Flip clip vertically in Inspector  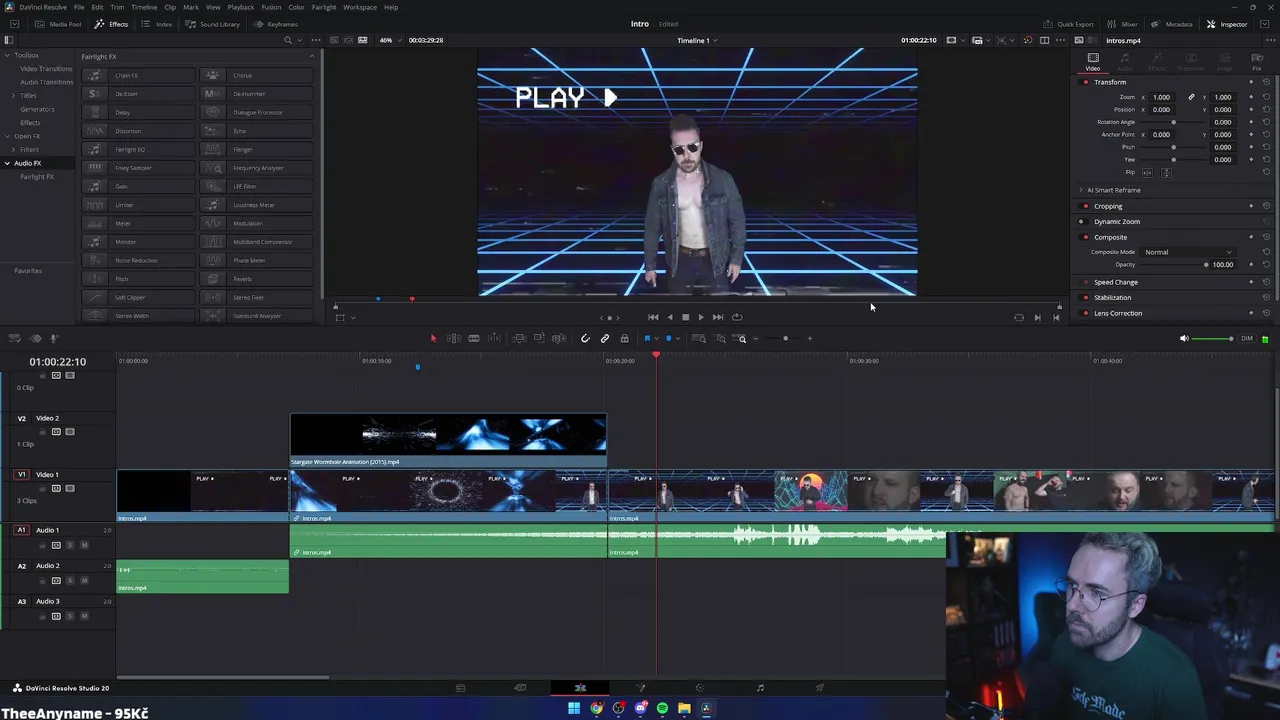1166,172
